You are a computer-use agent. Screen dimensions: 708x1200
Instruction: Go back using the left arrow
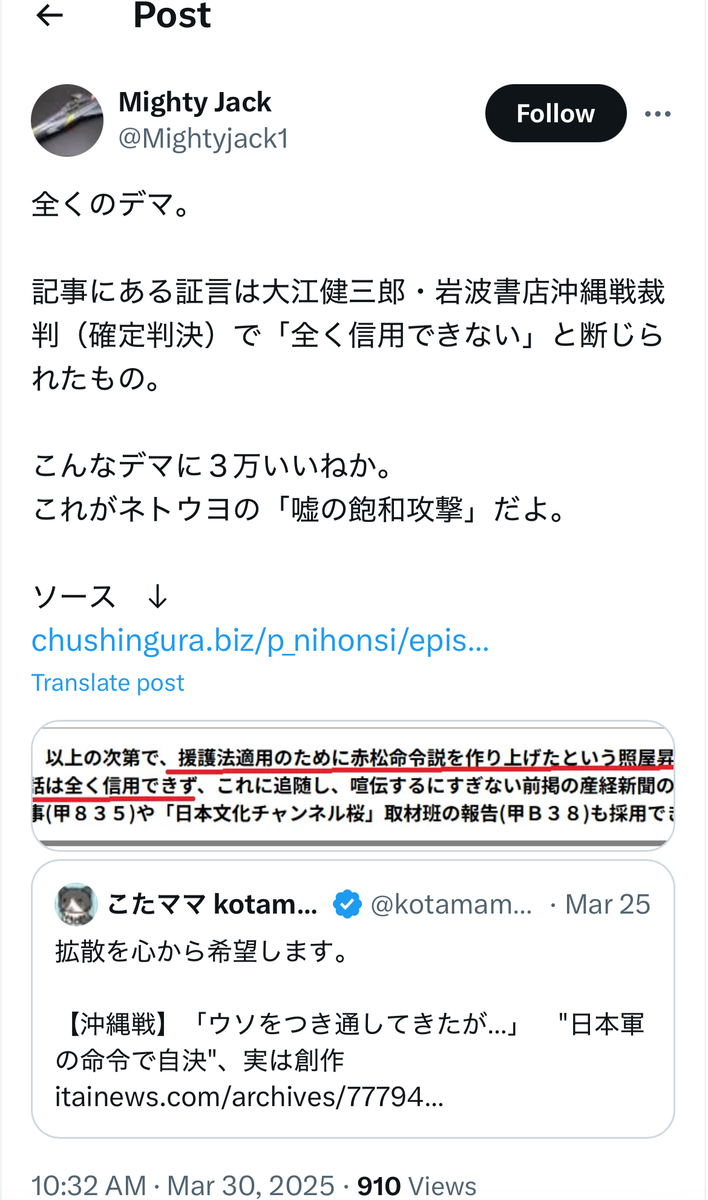(x=49, y=14)
